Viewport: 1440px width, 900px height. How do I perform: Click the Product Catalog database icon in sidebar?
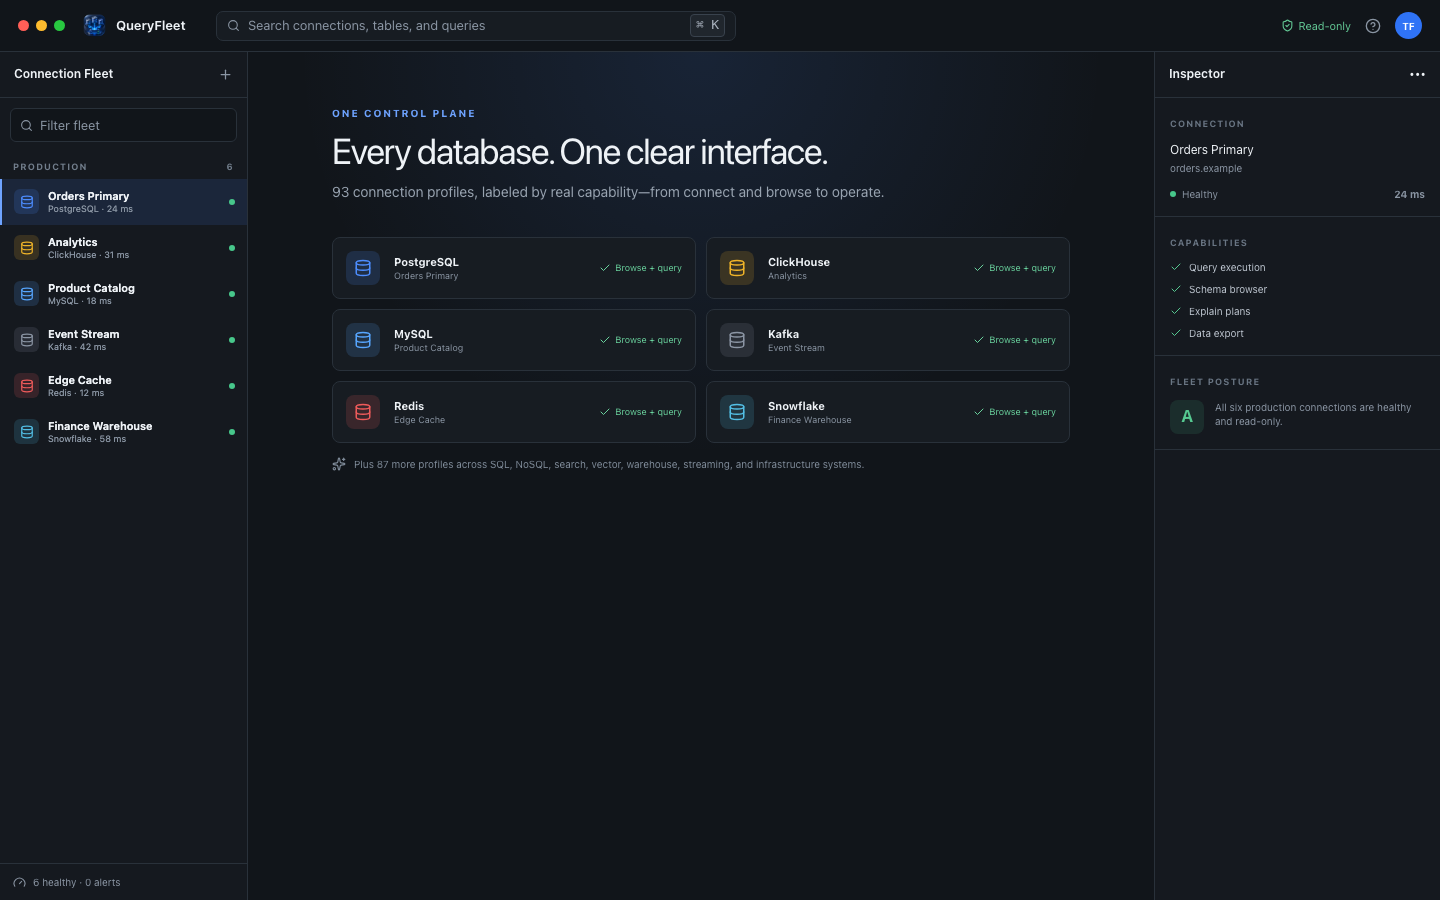27,294
